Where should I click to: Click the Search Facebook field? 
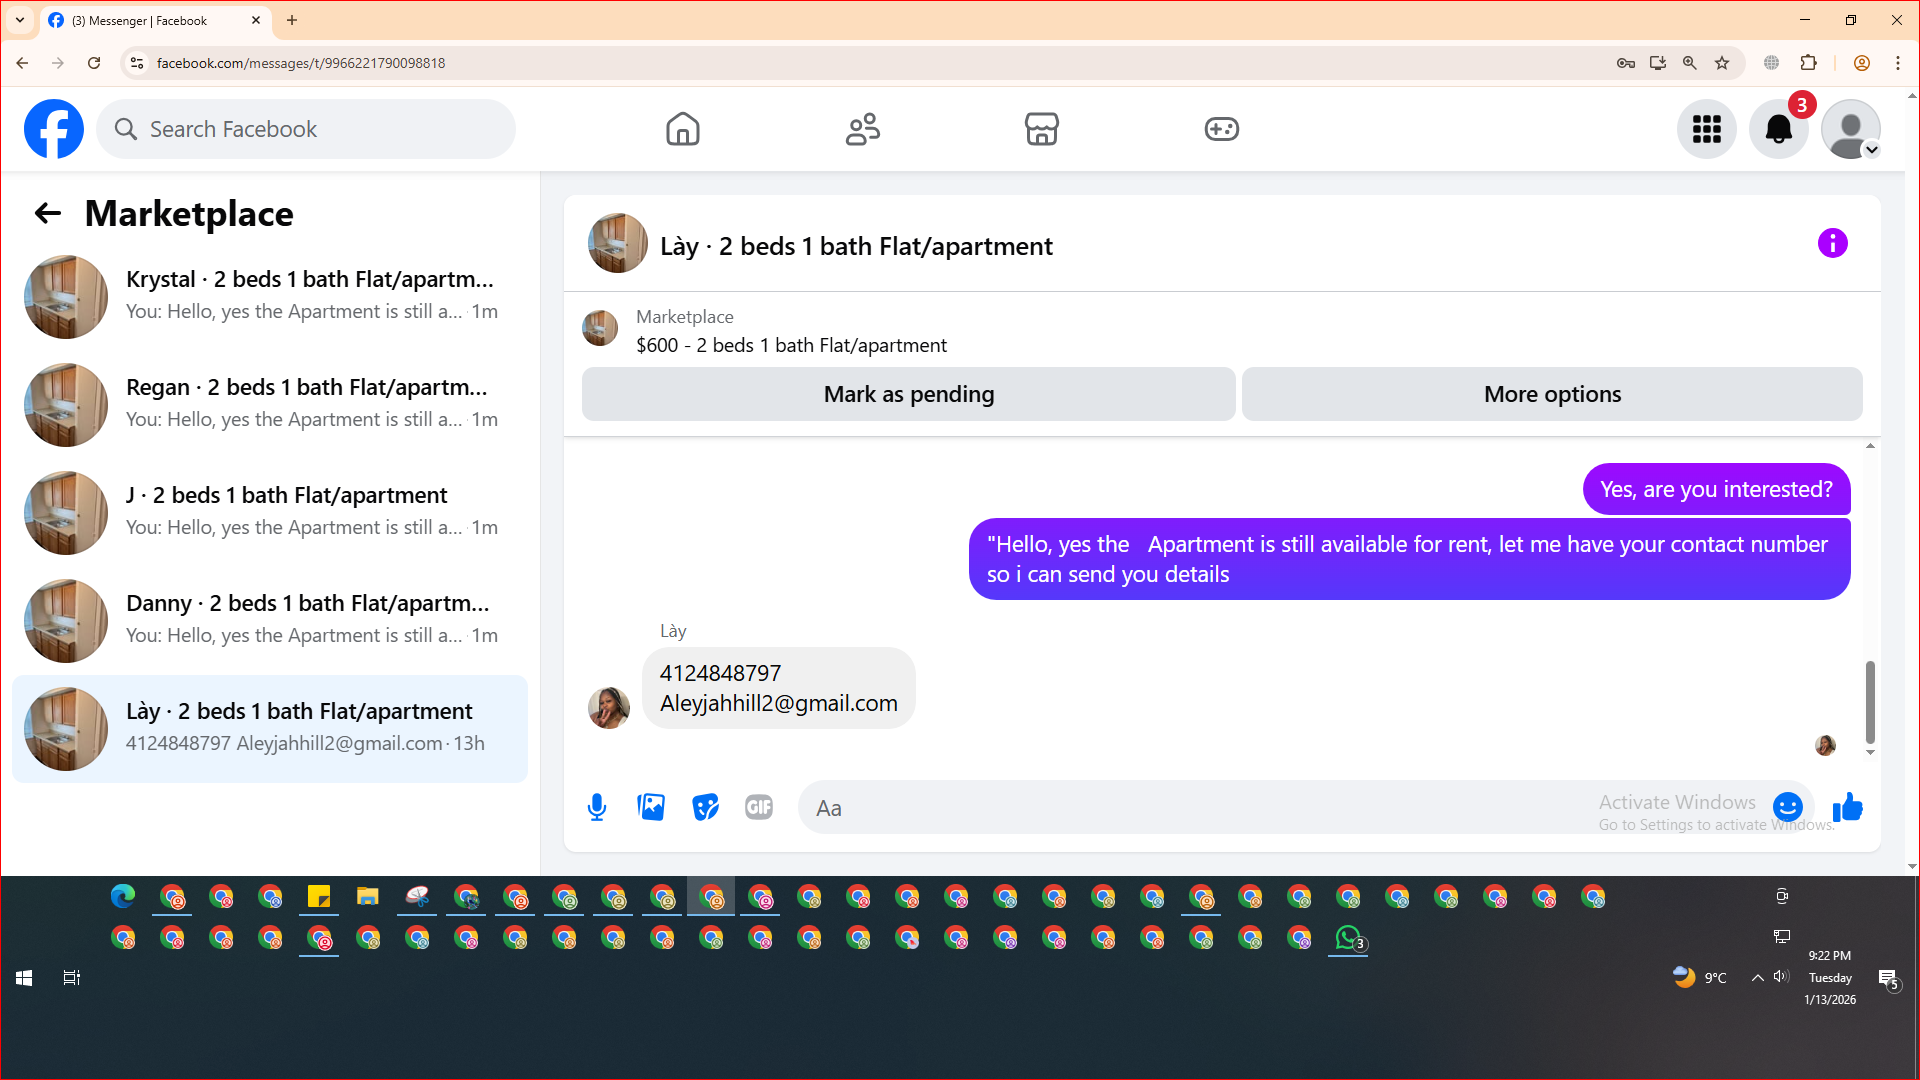(306, 129)
